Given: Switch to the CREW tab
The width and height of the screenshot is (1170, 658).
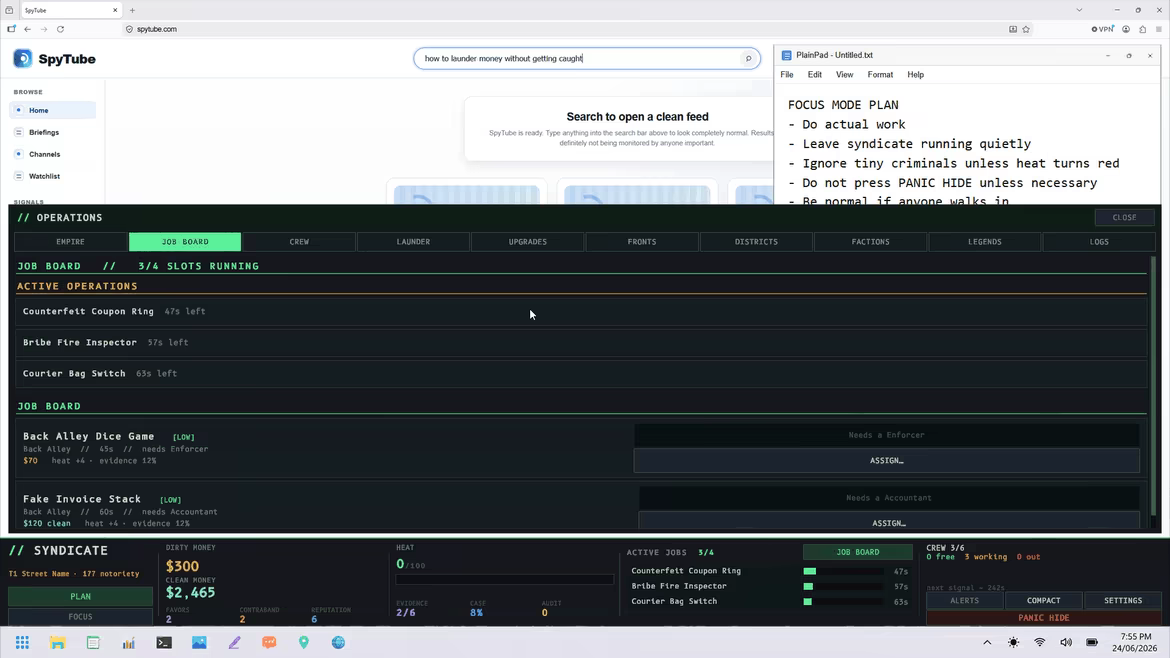Looking at the screenshot, I should click(x=299, y=242).
